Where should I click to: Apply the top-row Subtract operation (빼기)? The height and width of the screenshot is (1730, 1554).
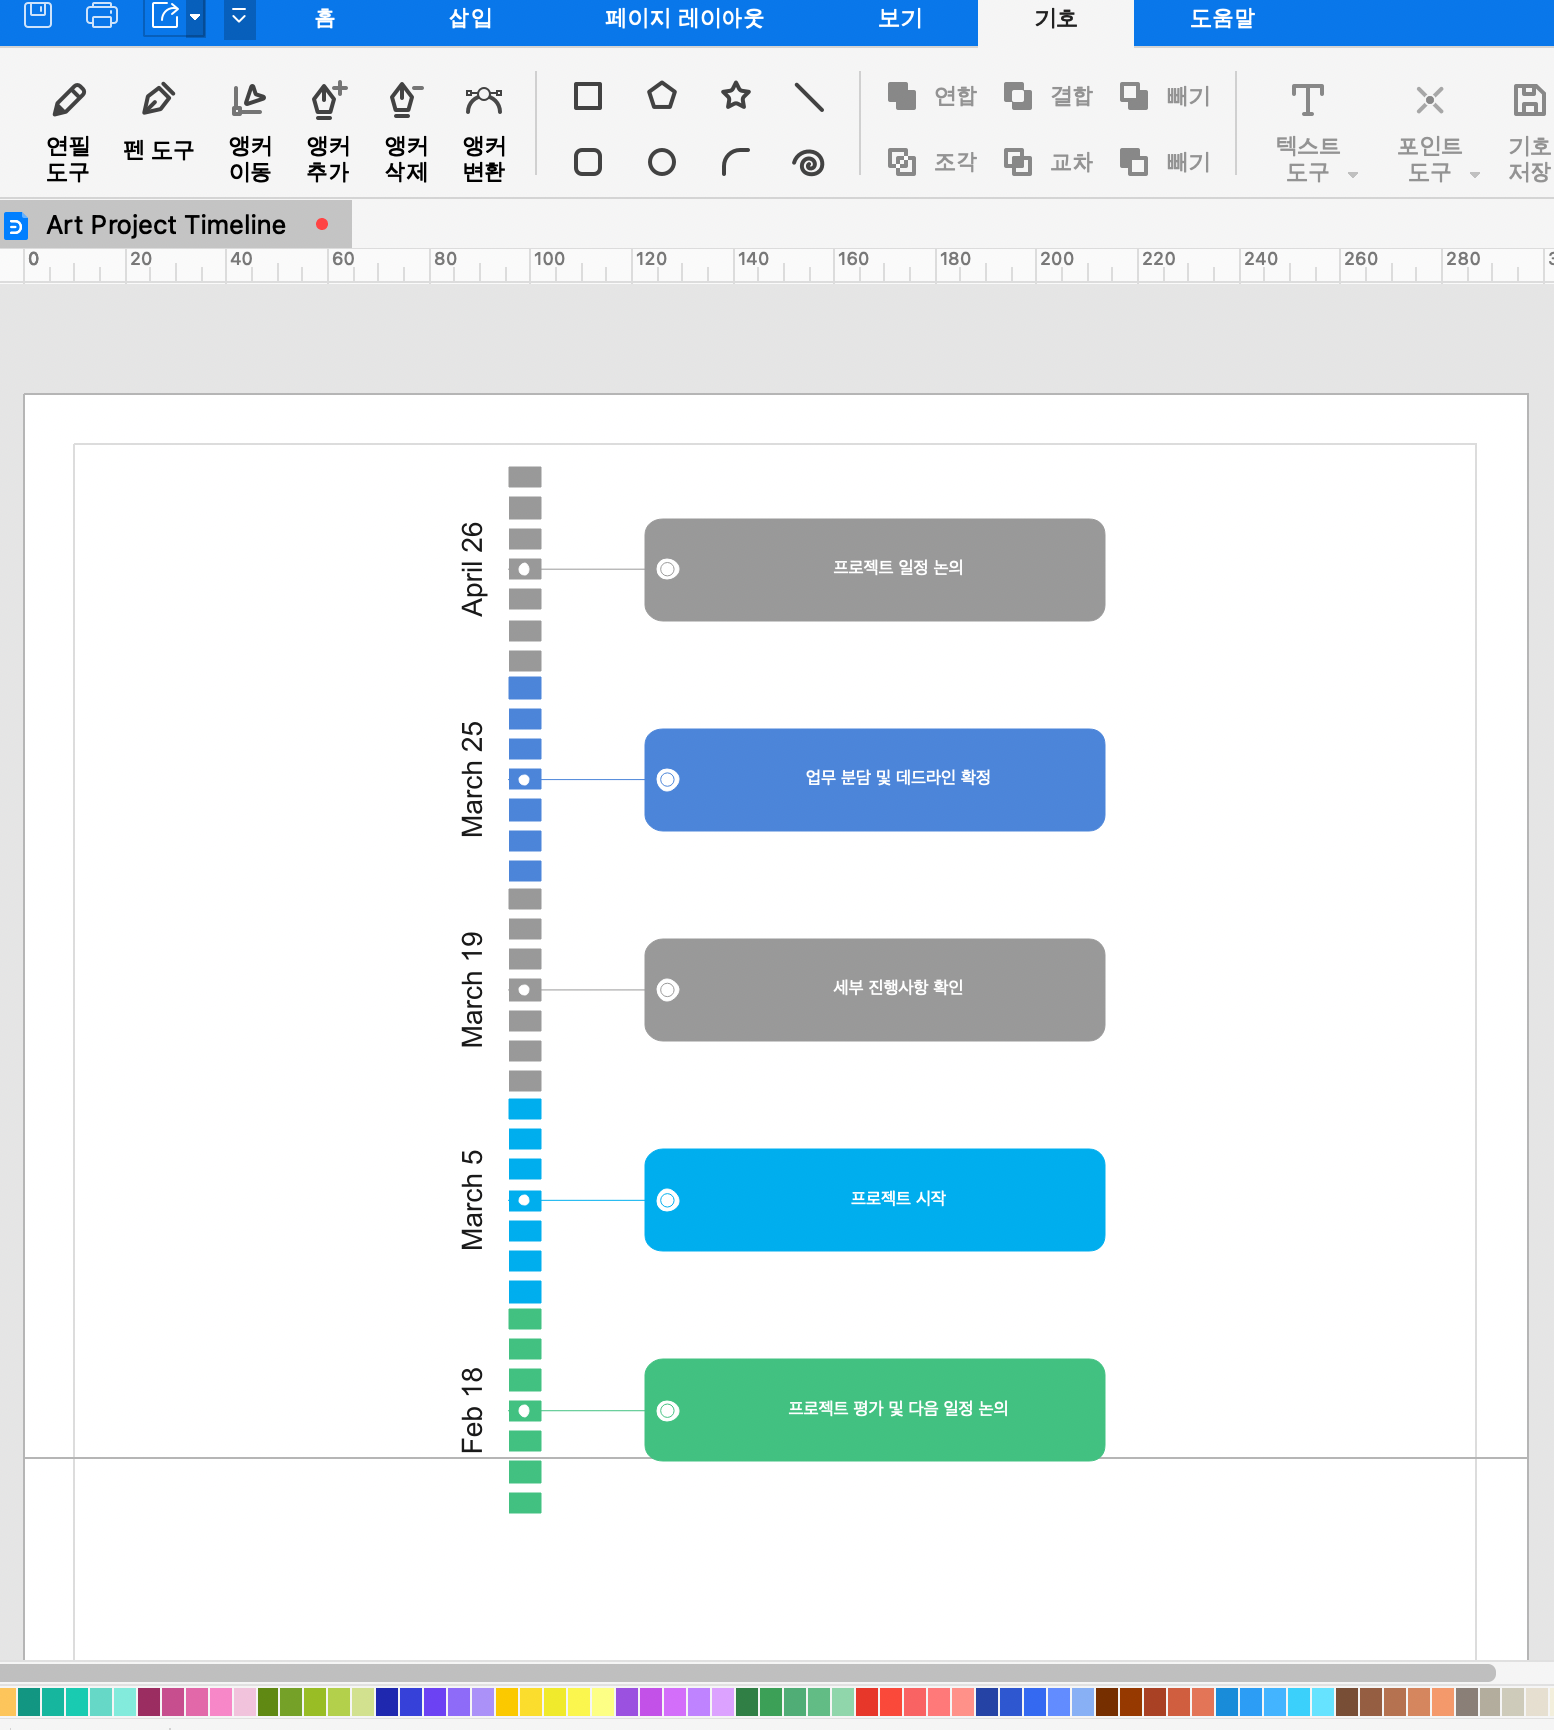tap(1165, 96)
